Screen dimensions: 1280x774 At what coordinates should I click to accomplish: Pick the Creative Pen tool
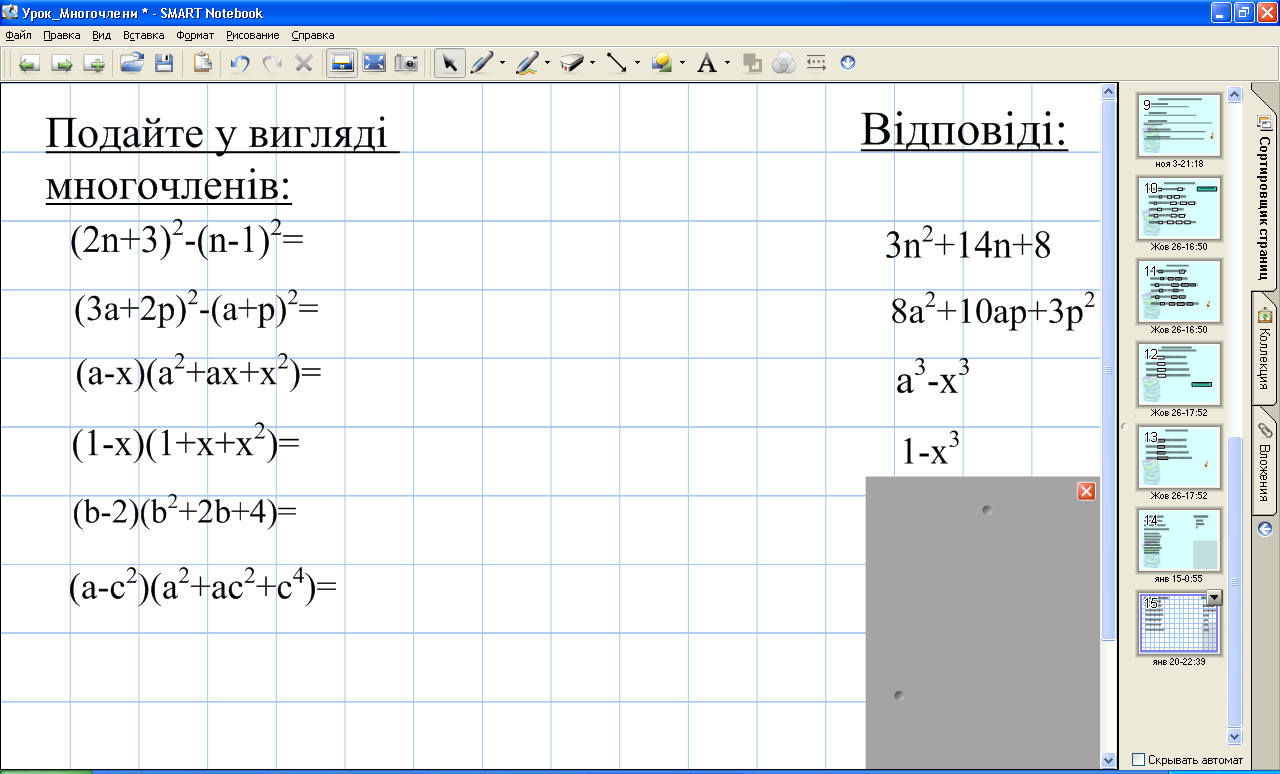[527, 64]
